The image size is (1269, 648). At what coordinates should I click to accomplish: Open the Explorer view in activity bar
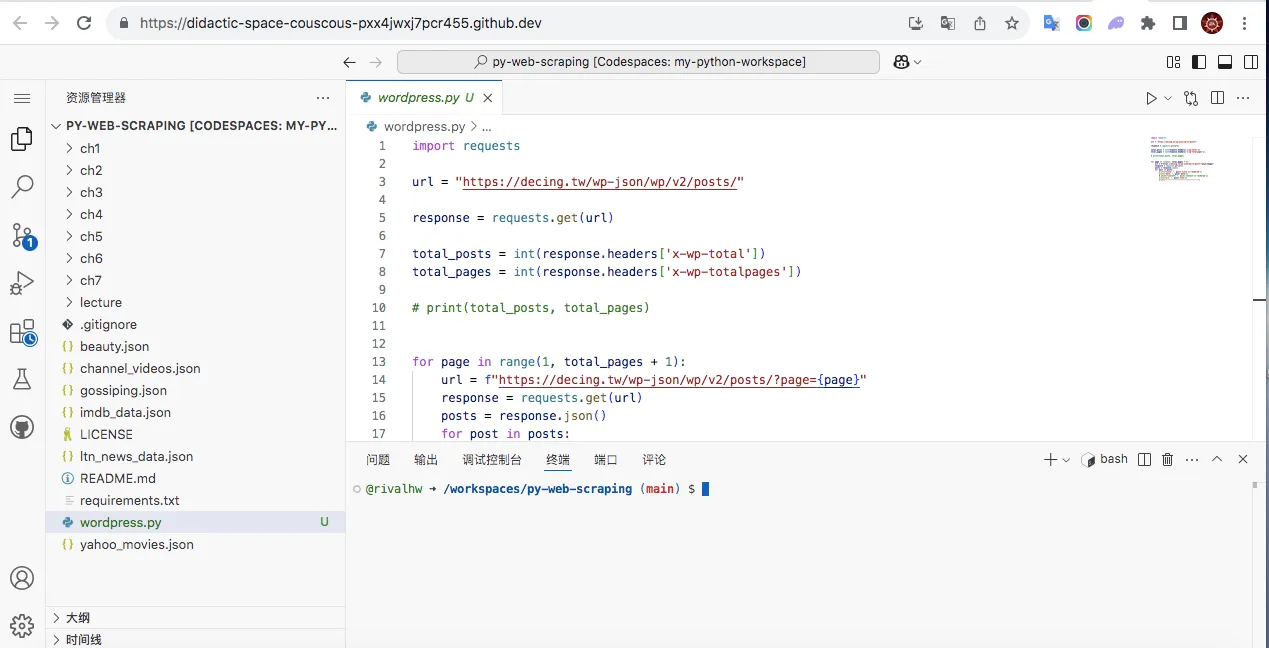[x=22, y=139]
